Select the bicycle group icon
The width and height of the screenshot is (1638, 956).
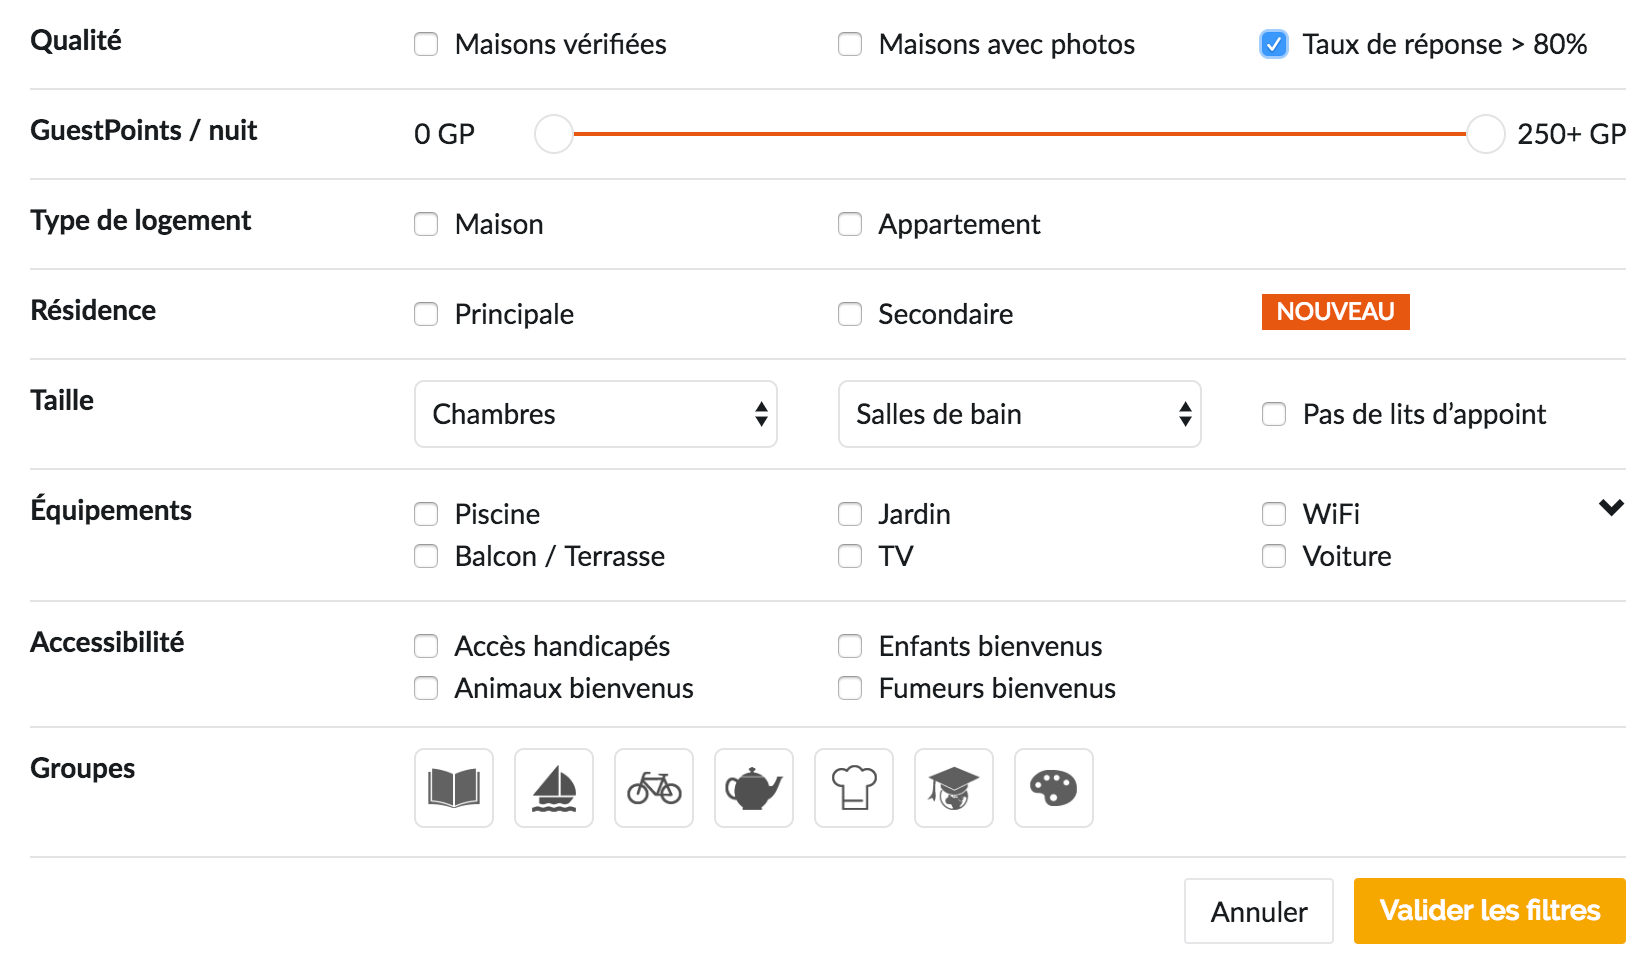pos(654,788)
